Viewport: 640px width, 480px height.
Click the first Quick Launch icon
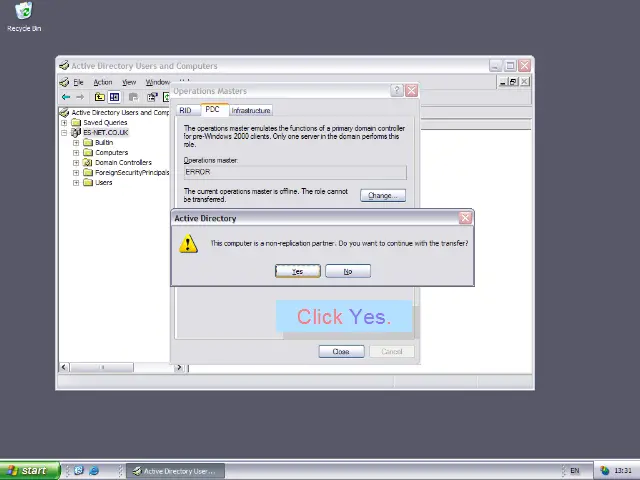(x=79, y=471)
